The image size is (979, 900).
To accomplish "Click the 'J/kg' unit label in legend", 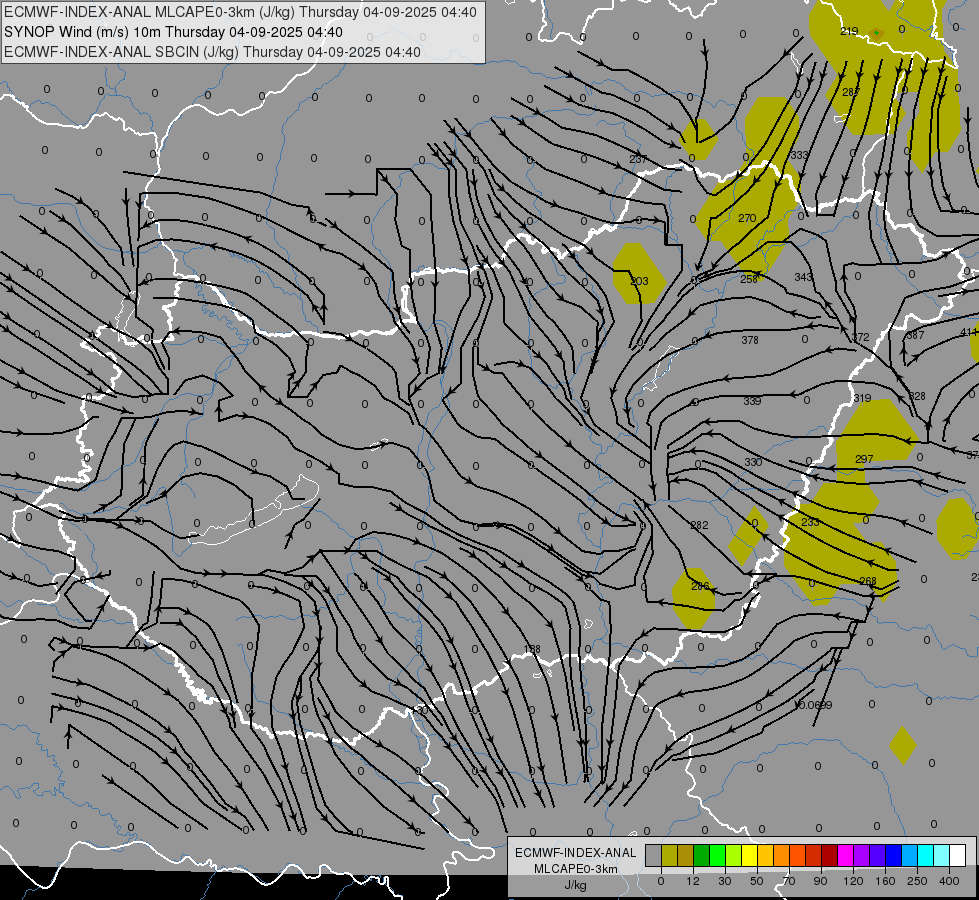I will click(575, 884).
